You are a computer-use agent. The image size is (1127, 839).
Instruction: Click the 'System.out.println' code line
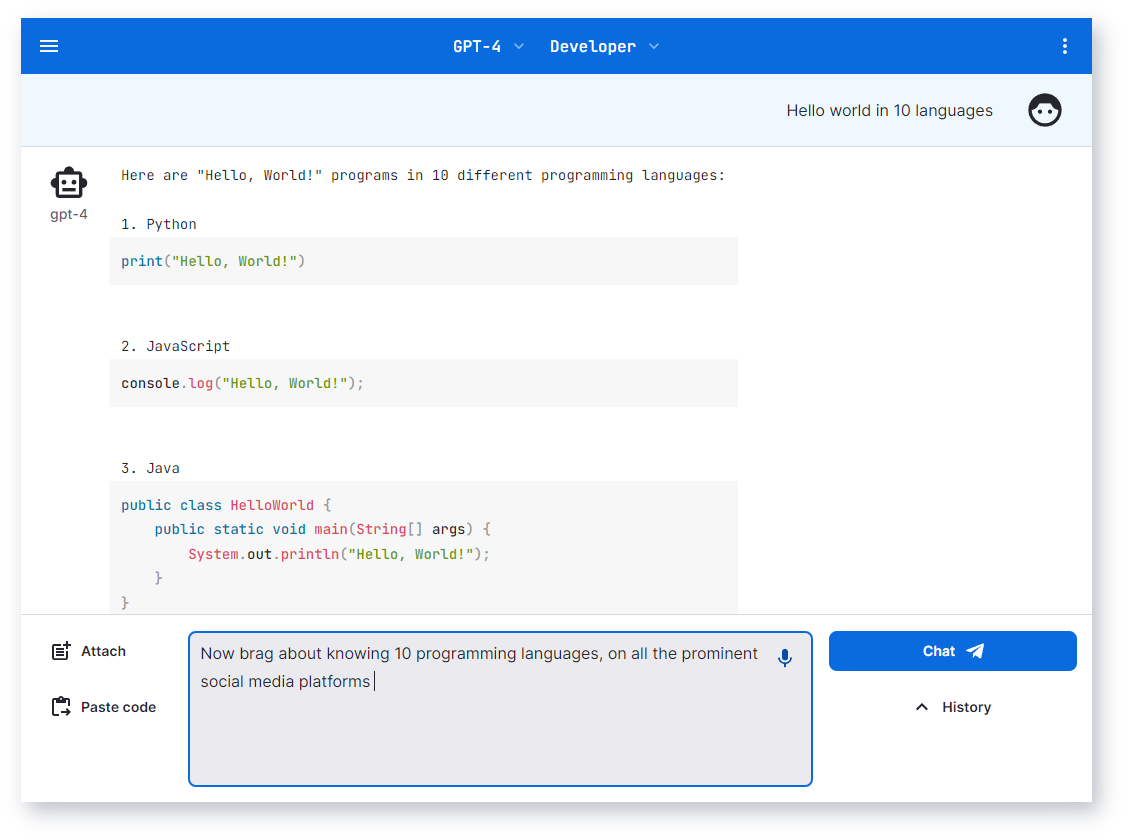click(339, 554)
